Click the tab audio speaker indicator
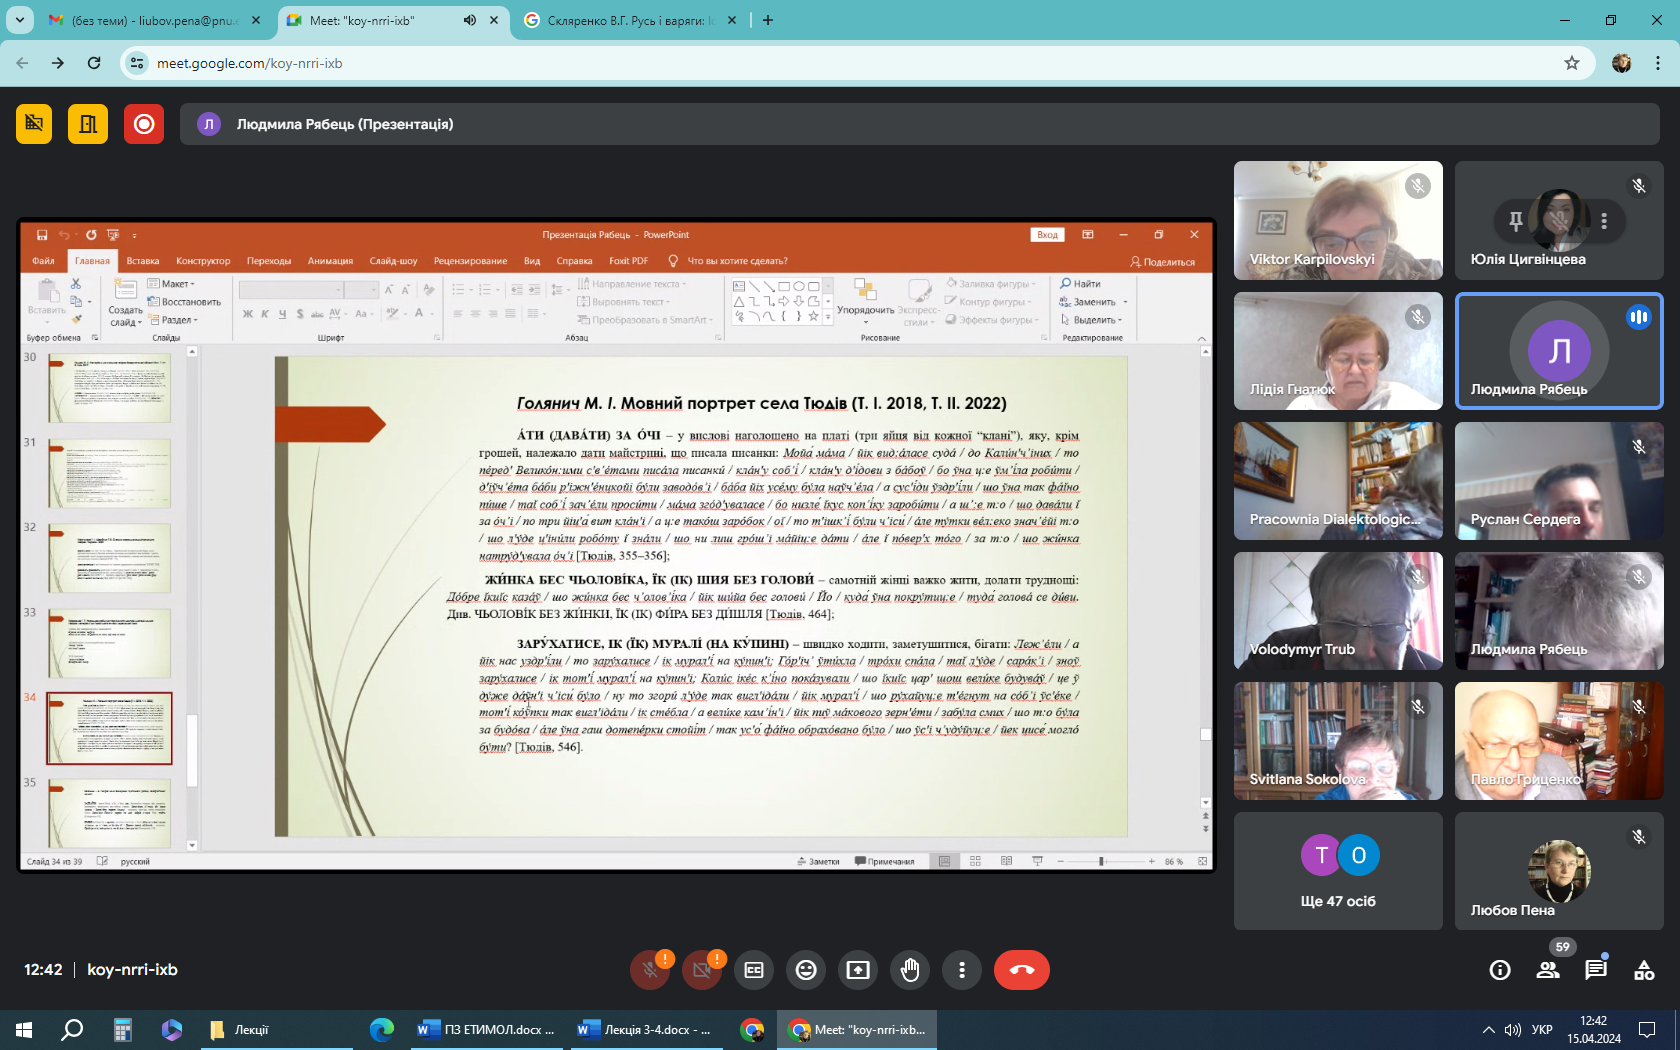This screenshot has height=1050, width=1680. [470, 20]
